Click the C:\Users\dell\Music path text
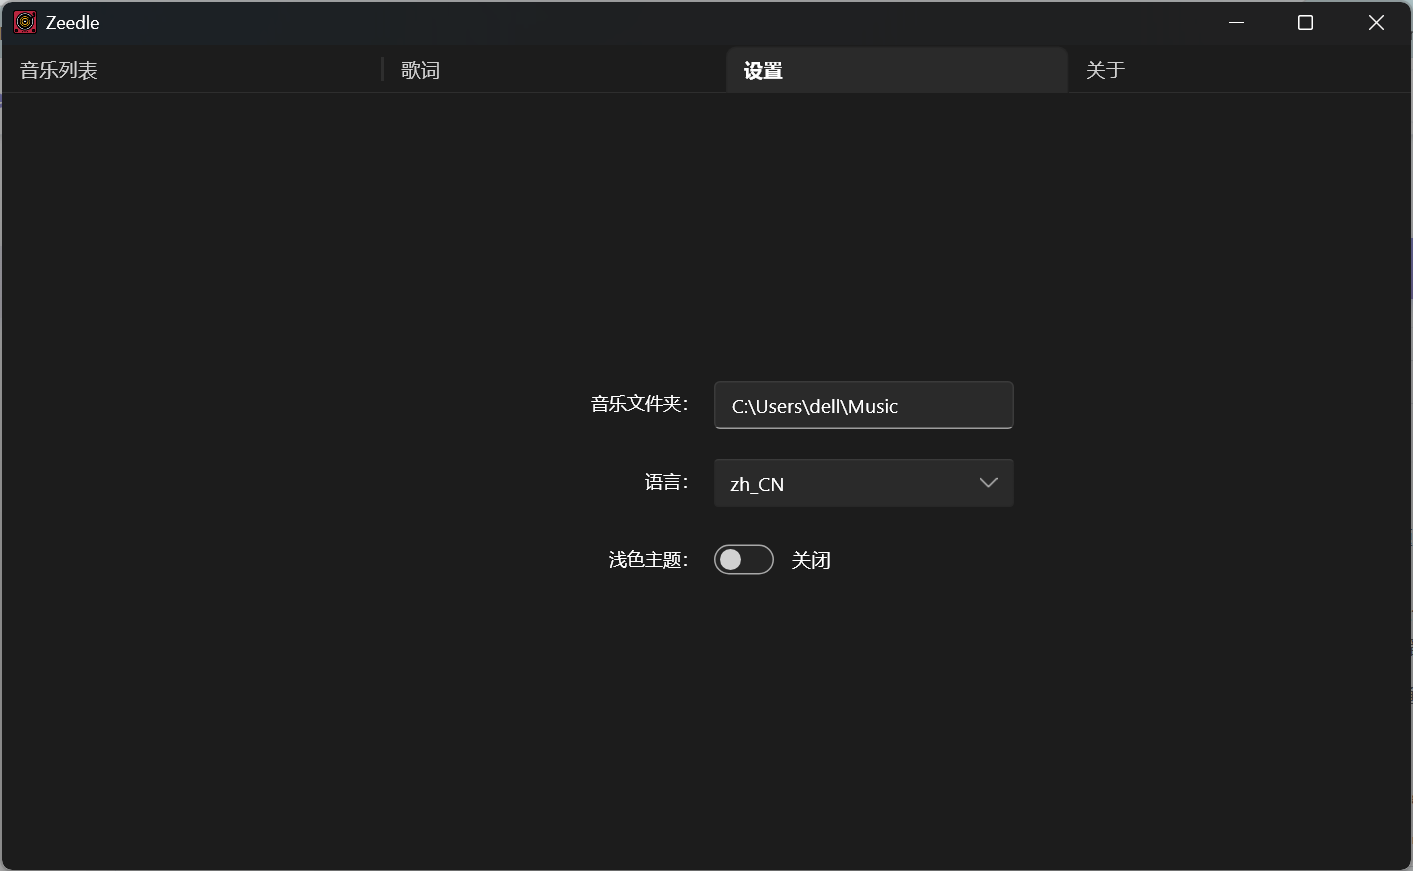The image size is (1413, 871). [815, 406]
